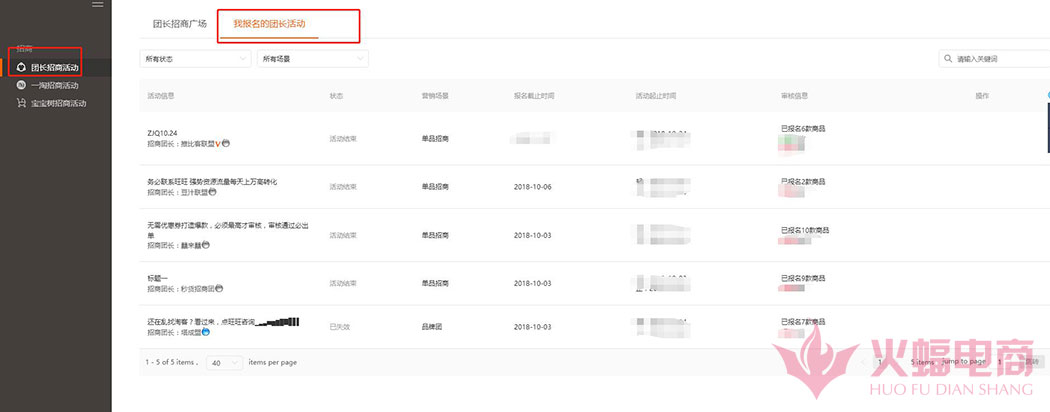Click the 活动信息 column header
The image size is (1050, 412).
tap(161, 96)
